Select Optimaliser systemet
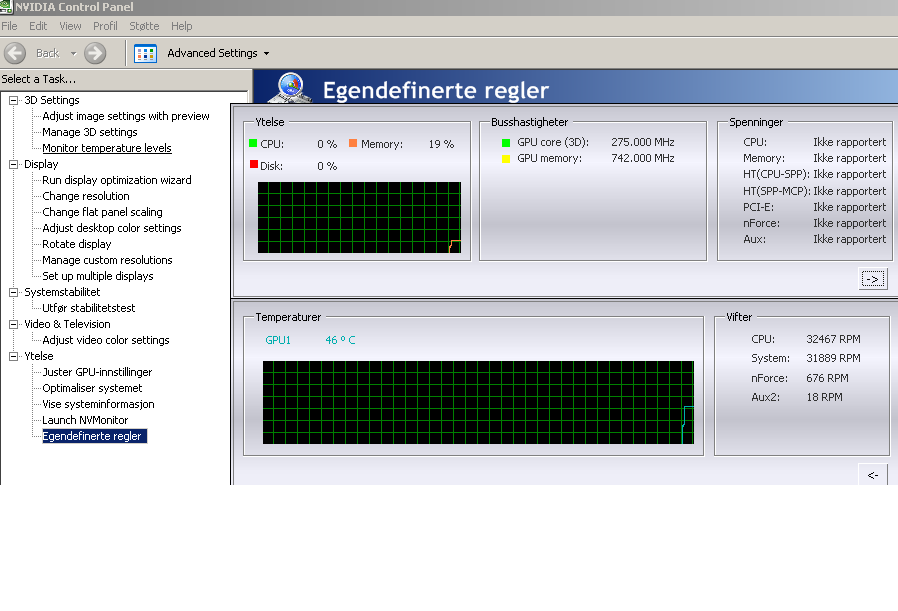This screenshot has height=611, width=898. pyautogui.click(x=92, y=388)
